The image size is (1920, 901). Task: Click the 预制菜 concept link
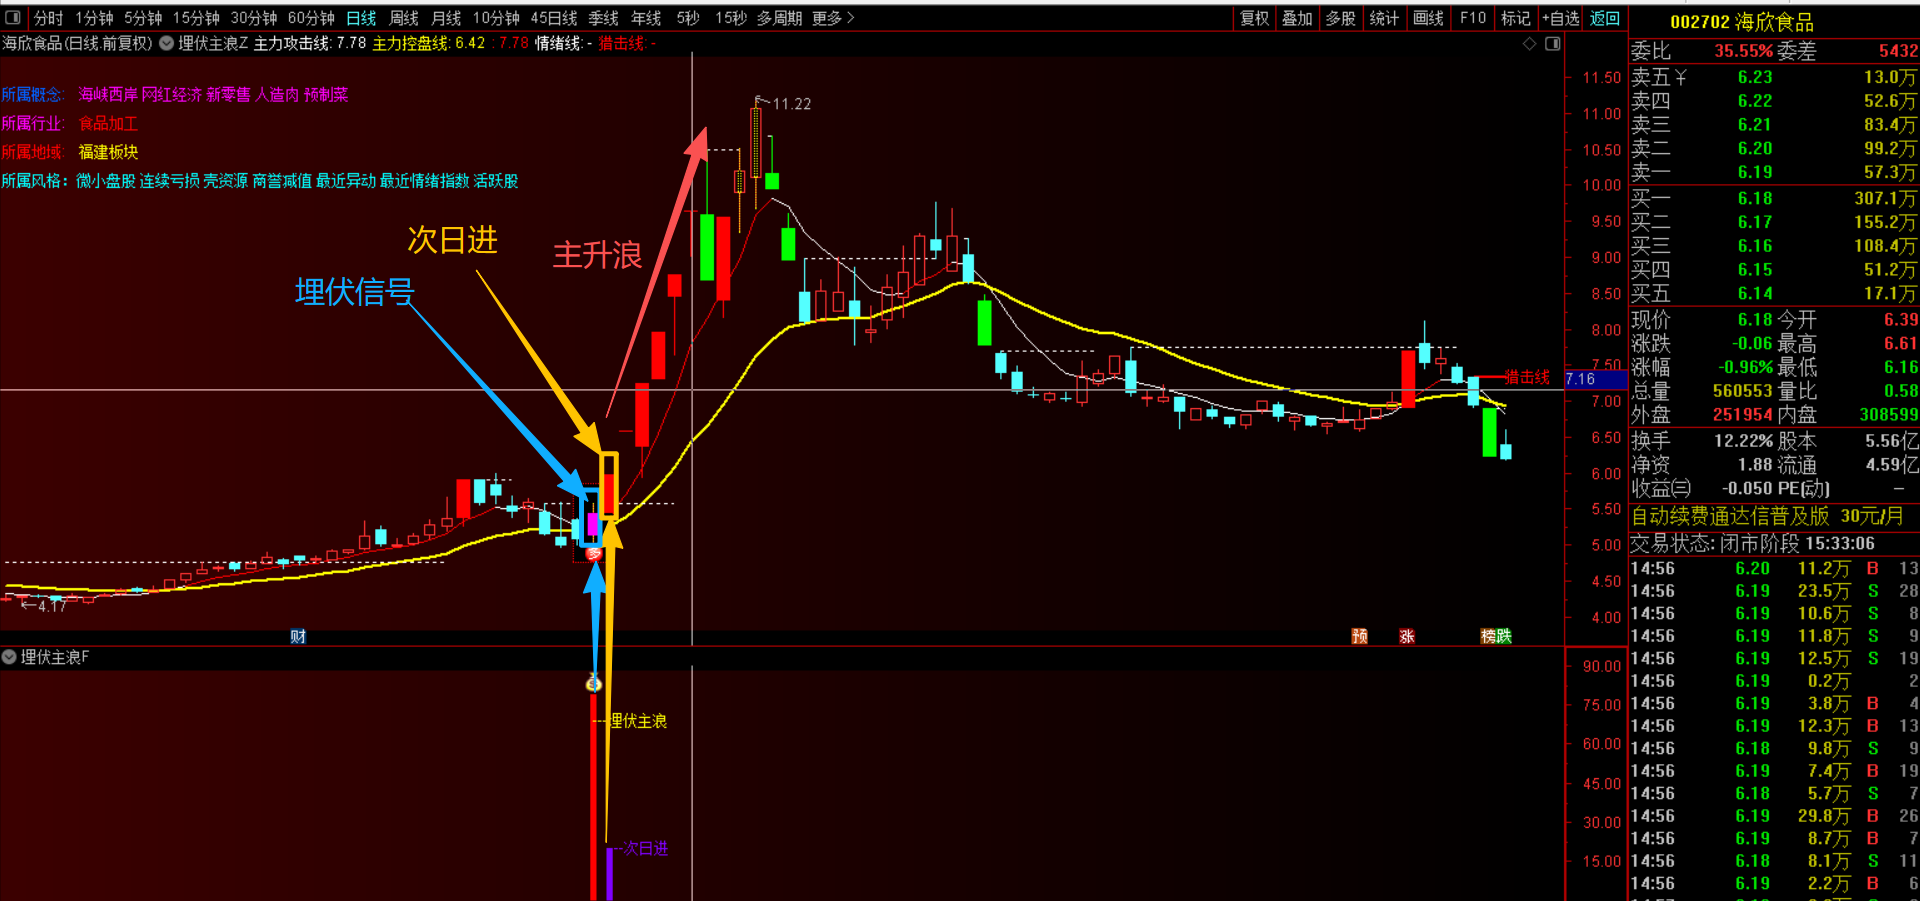[x=326, y=94]
